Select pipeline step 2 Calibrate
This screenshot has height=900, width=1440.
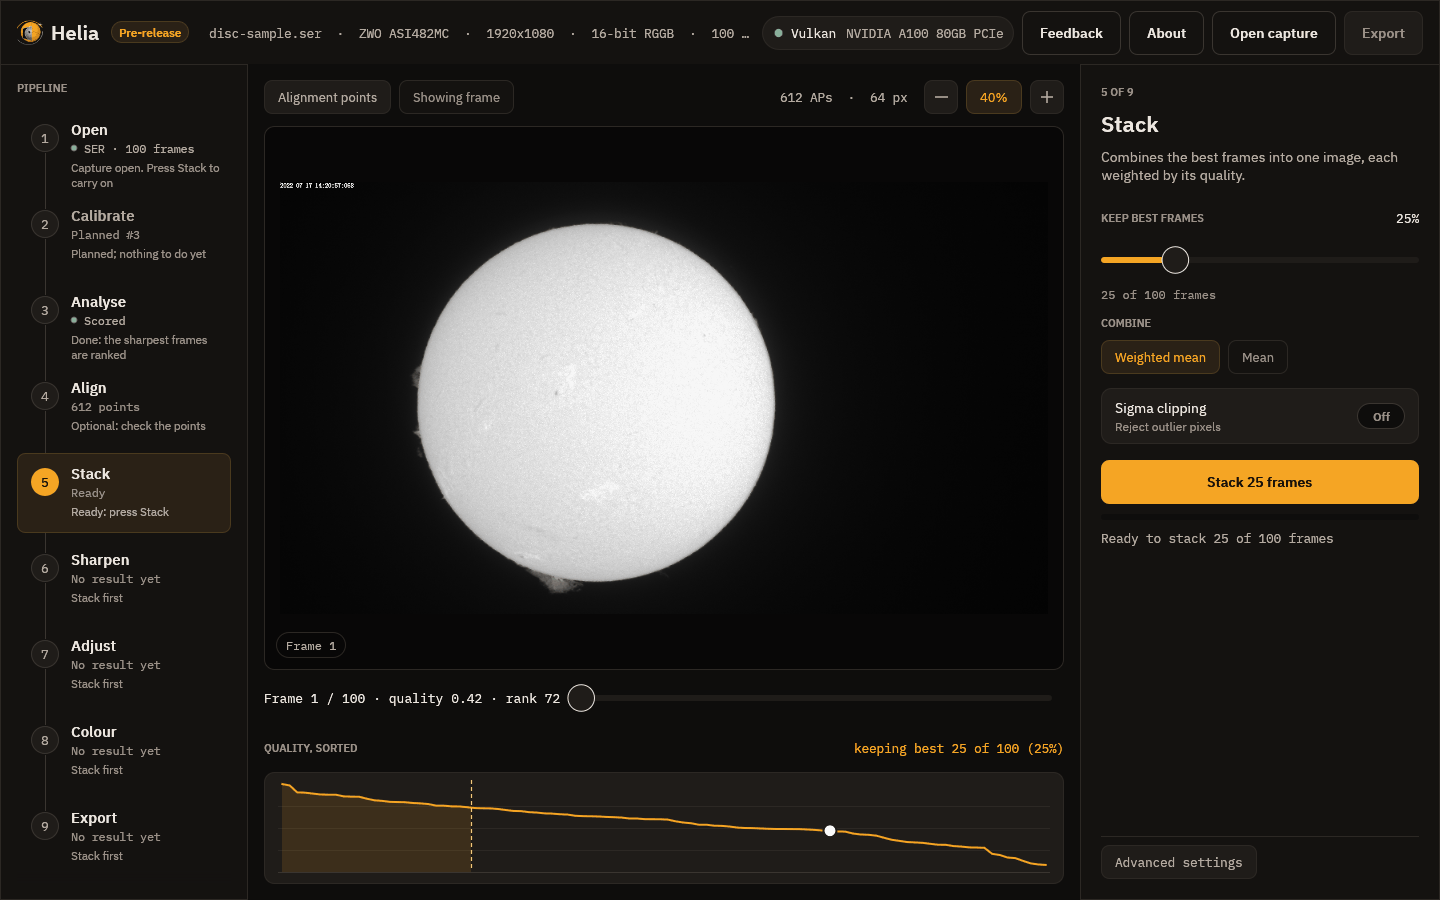click(x=124, y=235)
